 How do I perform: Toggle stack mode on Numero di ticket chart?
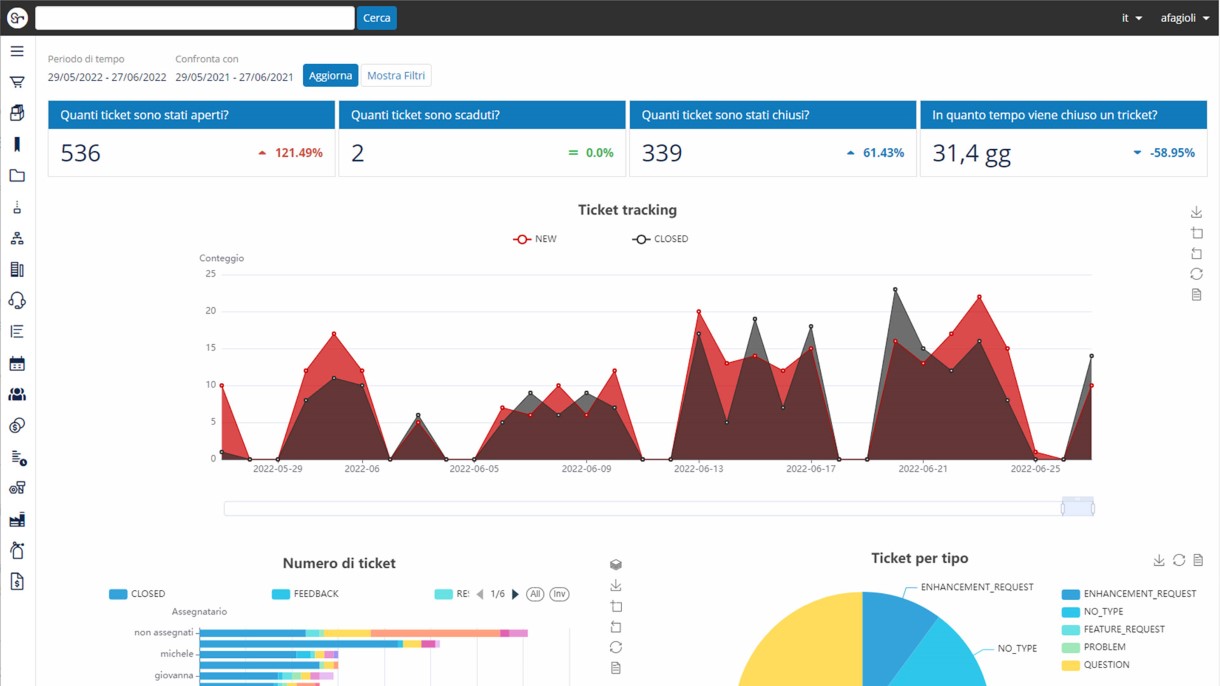click(x=616, y=565)
